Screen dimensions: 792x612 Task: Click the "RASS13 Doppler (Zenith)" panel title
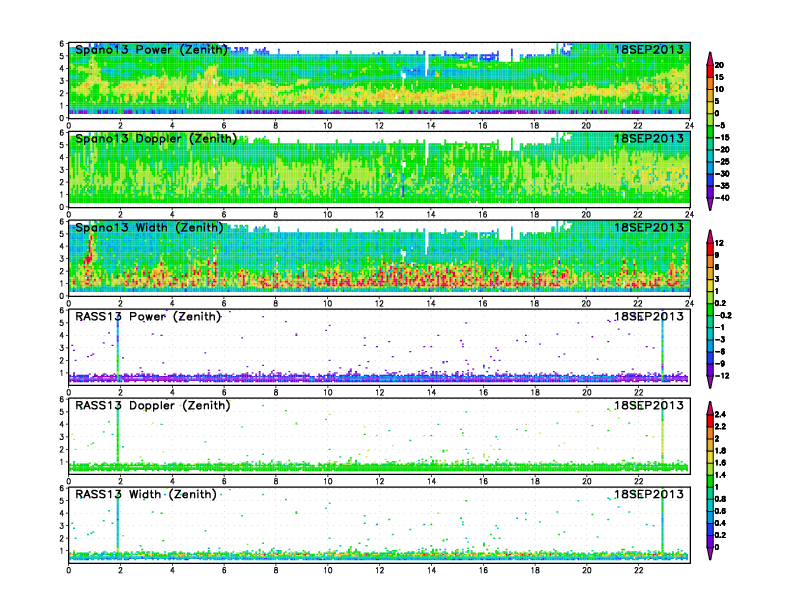click(x=153, y=405)
